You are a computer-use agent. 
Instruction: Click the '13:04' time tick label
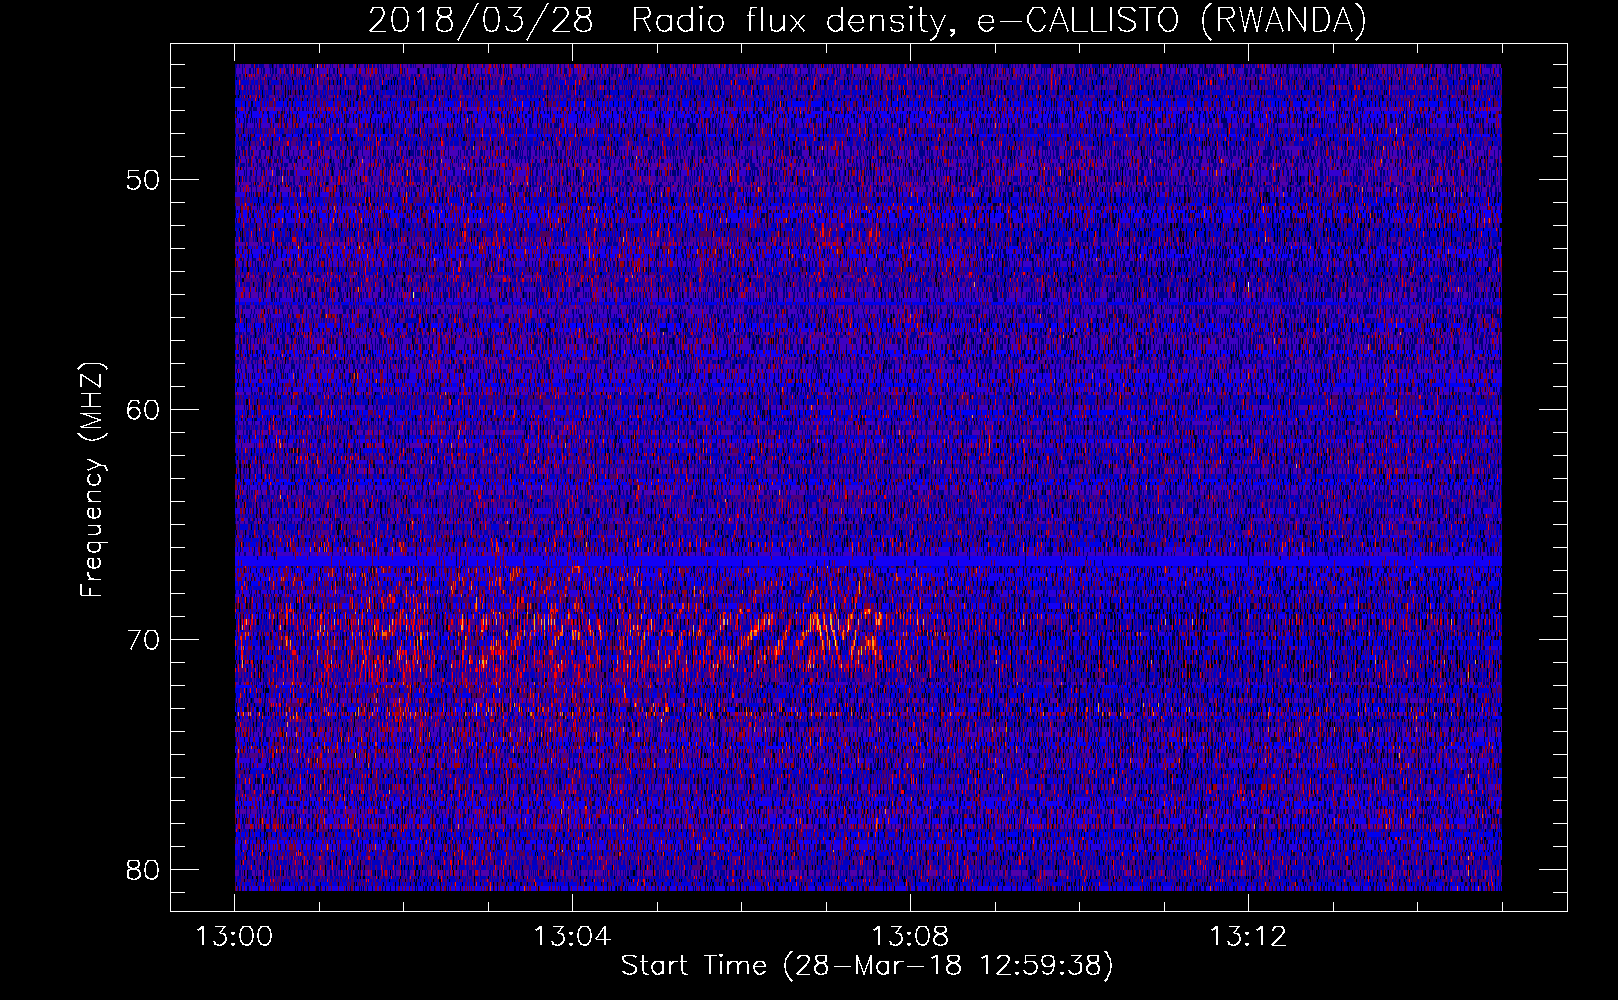(572, 937)
